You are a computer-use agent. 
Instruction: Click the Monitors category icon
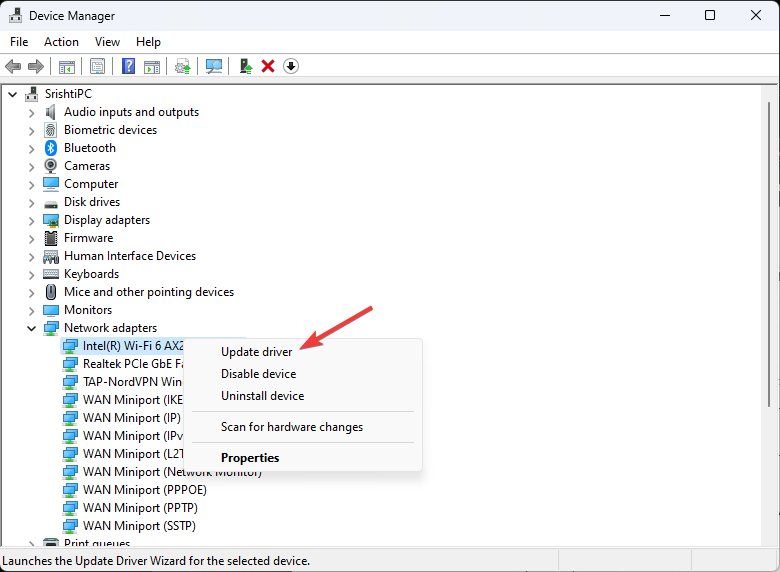[51, 310]
